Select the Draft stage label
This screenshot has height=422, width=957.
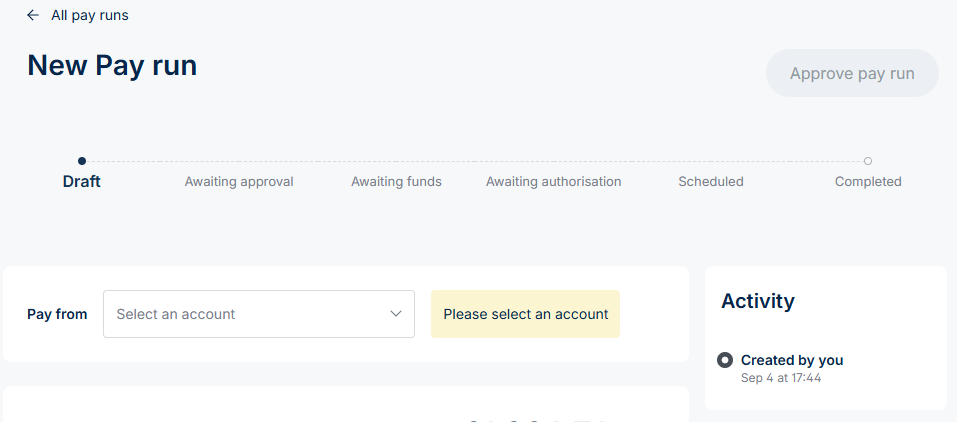82,182
